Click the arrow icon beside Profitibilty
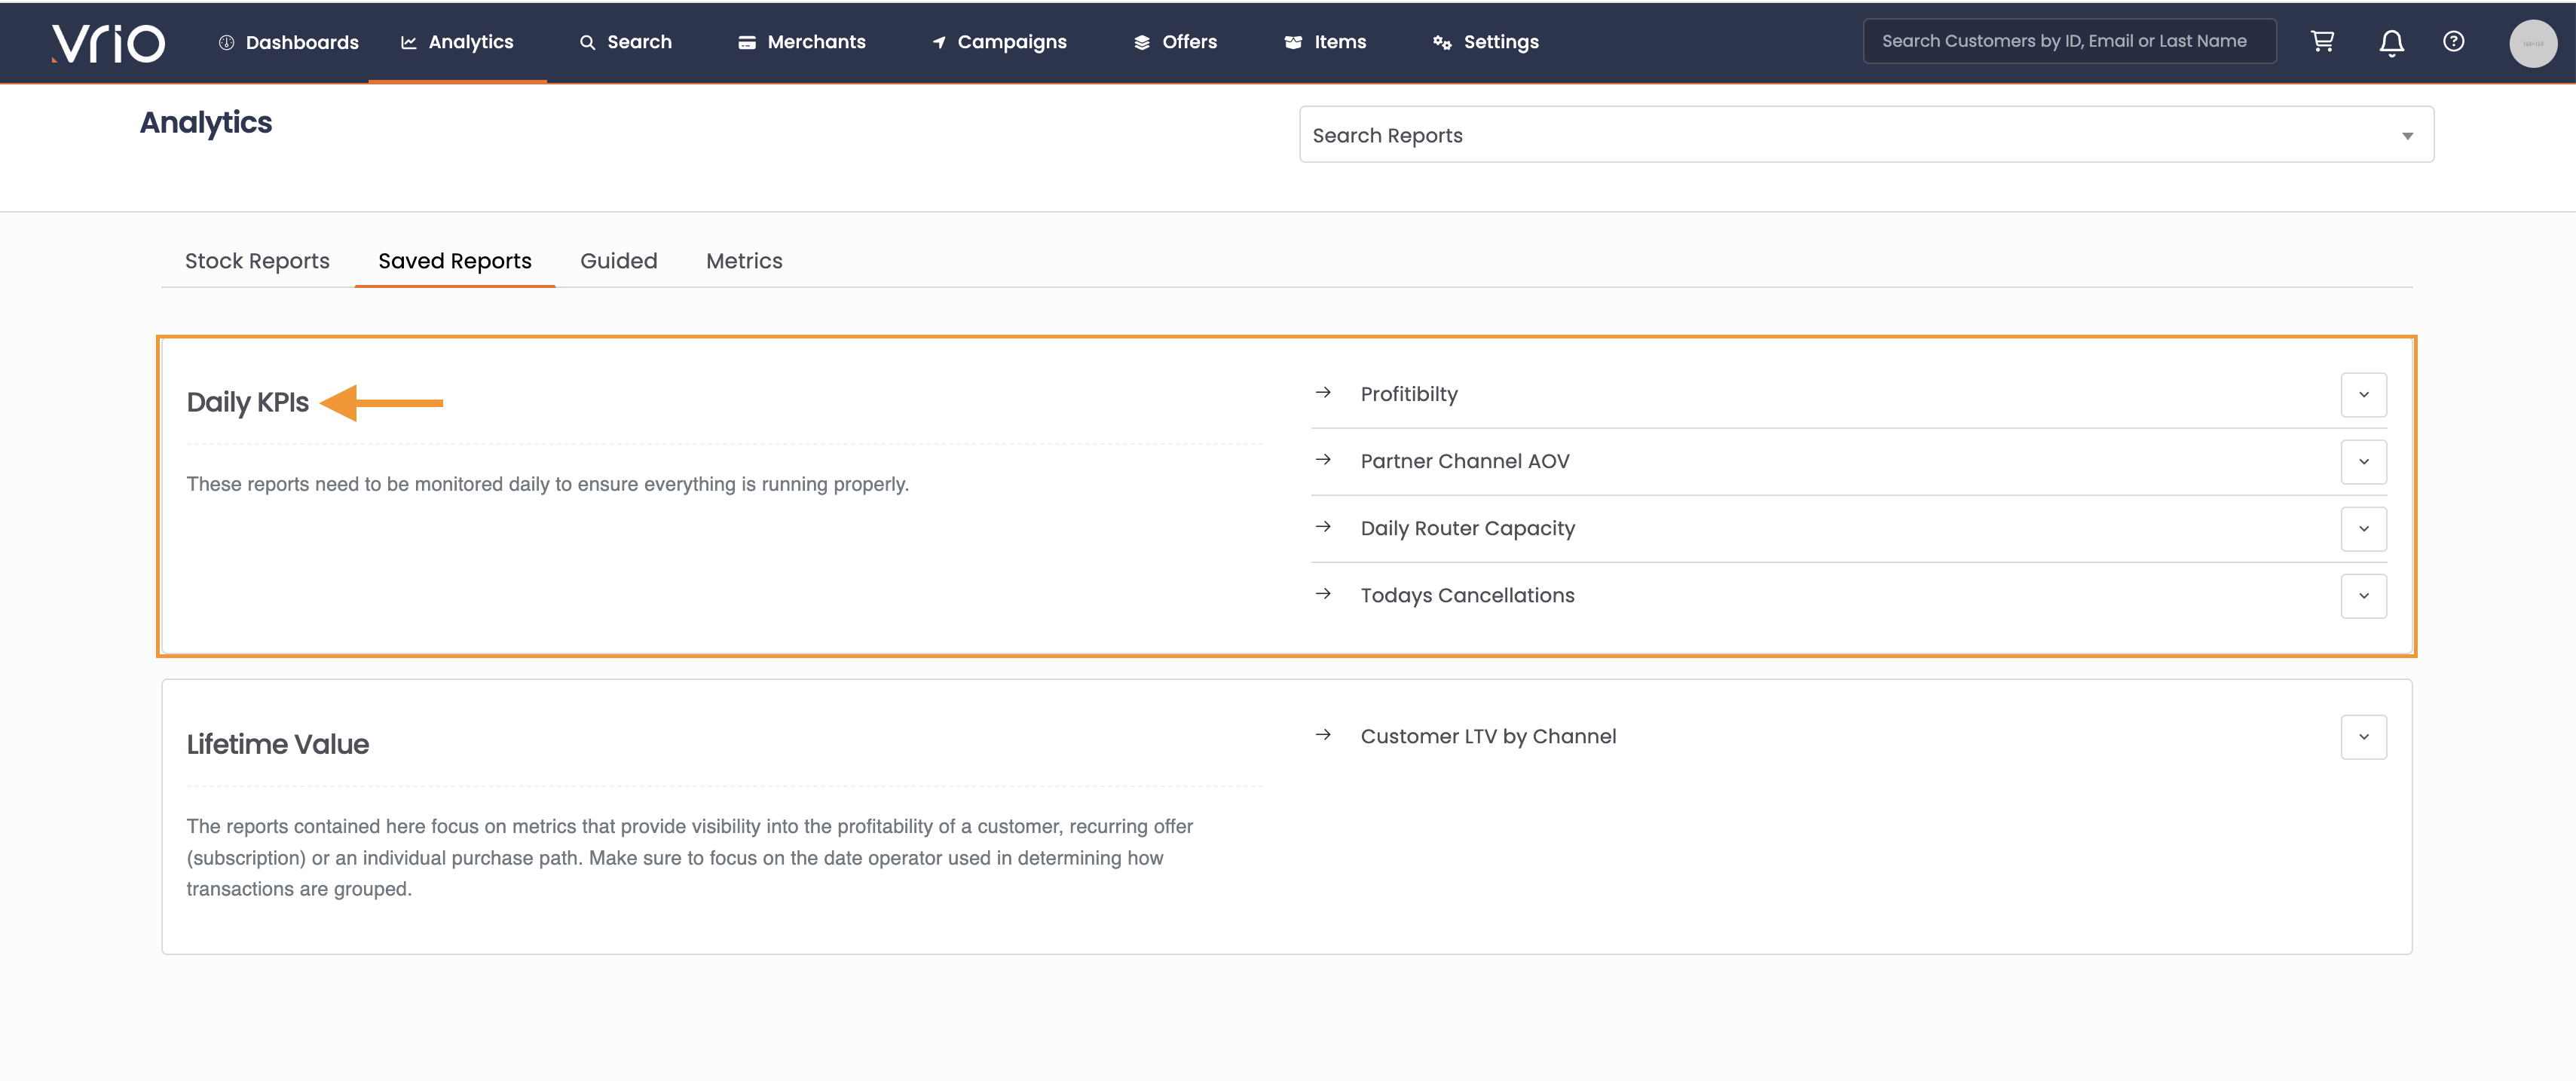Image resolution: width=2576 pixels, height=1081 pixels. 1323,392
